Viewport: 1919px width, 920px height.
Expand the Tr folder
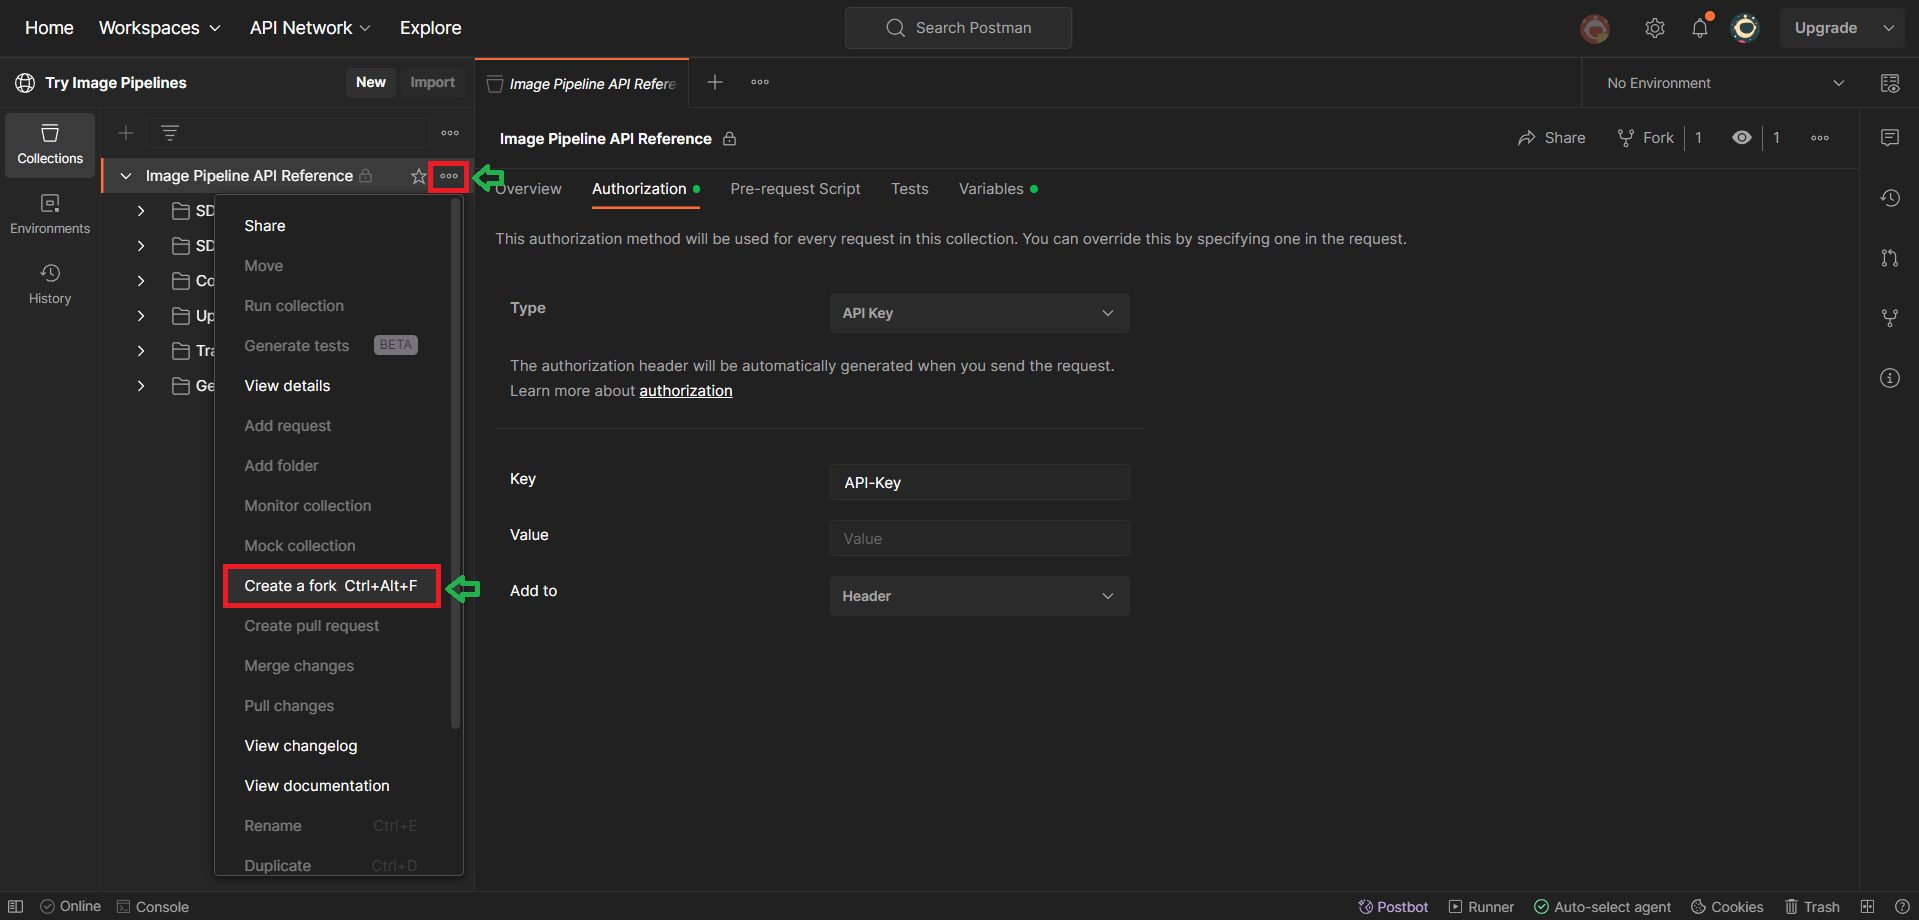pyautogui.click(x=141, y=351)
